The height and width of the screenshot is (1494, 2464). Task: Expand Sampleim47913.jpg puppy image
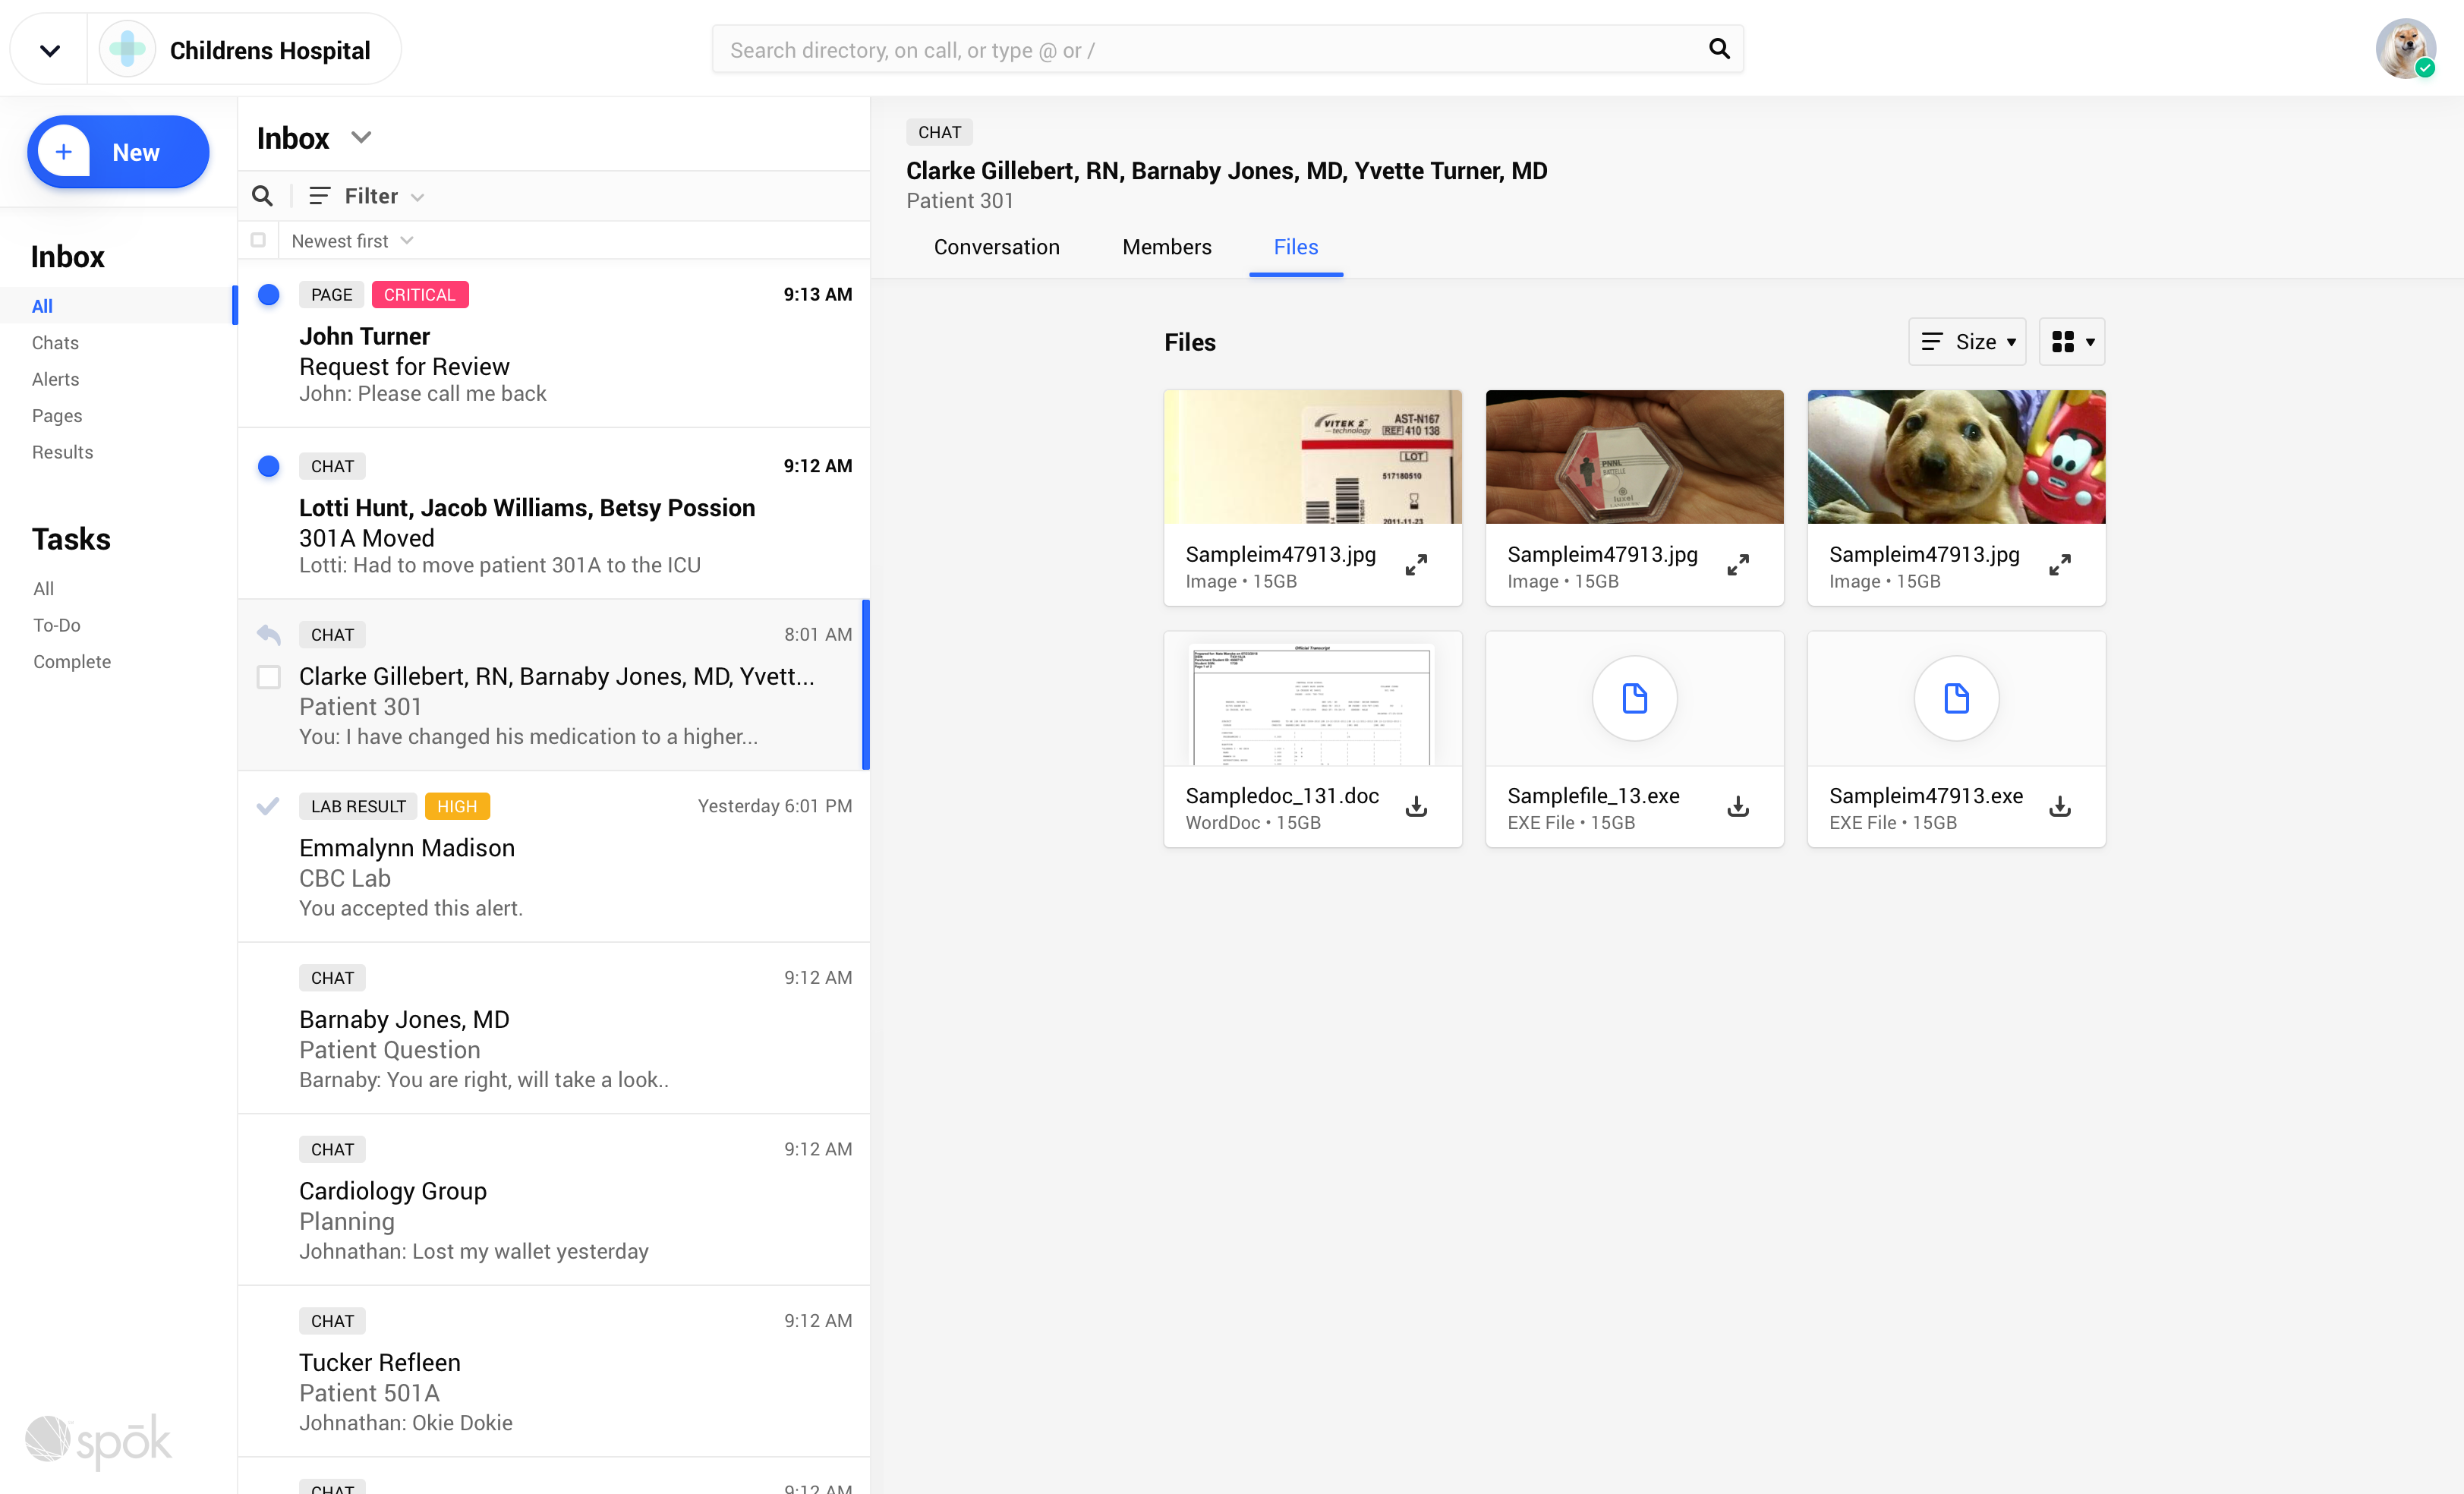pos(2060,565)
